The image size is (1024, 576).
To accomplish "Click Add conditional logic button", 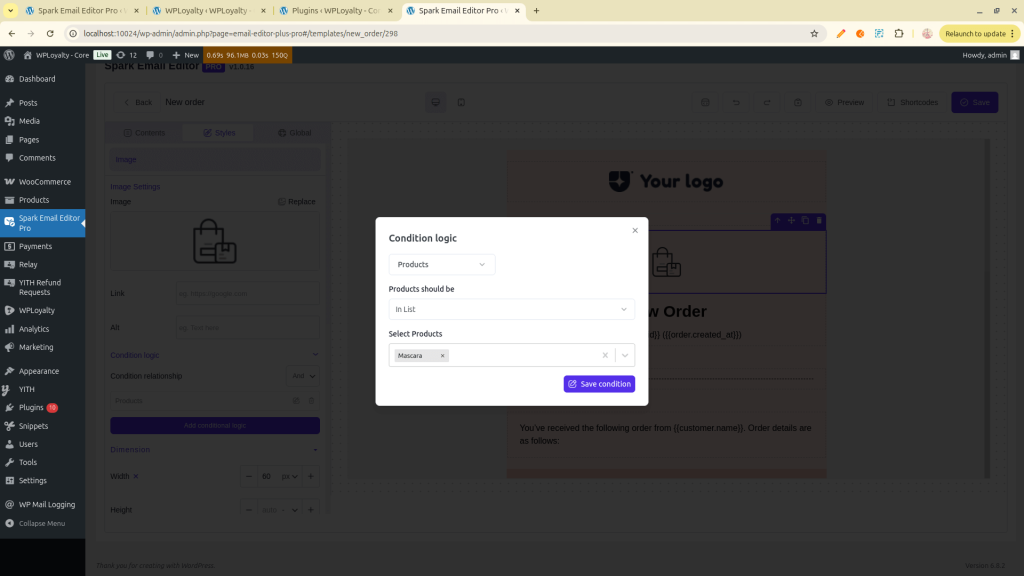I will [x=215, y=426].
